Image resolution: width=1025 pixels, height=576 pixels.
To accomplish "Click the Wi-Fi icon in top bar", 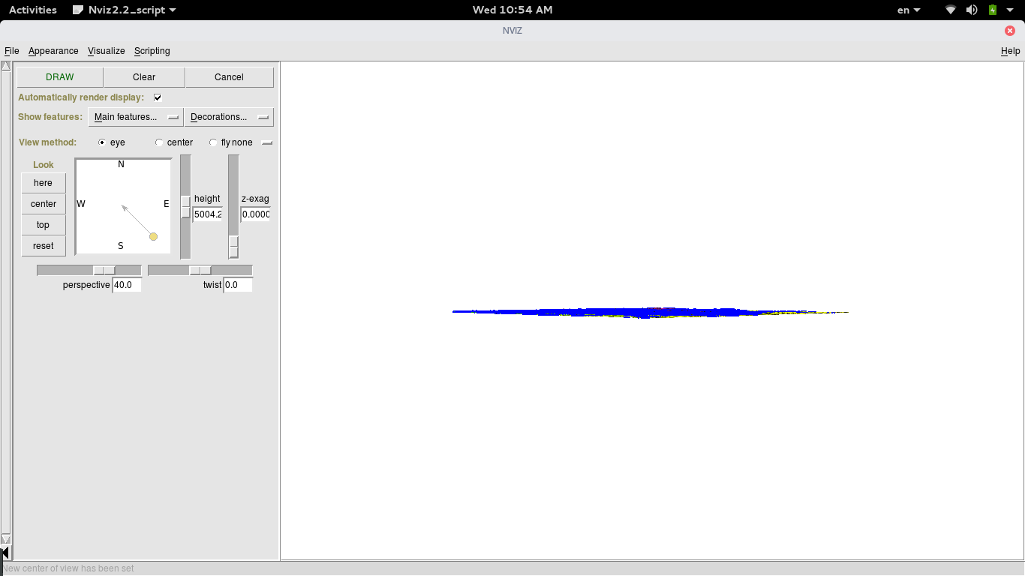I will [950, 10].
